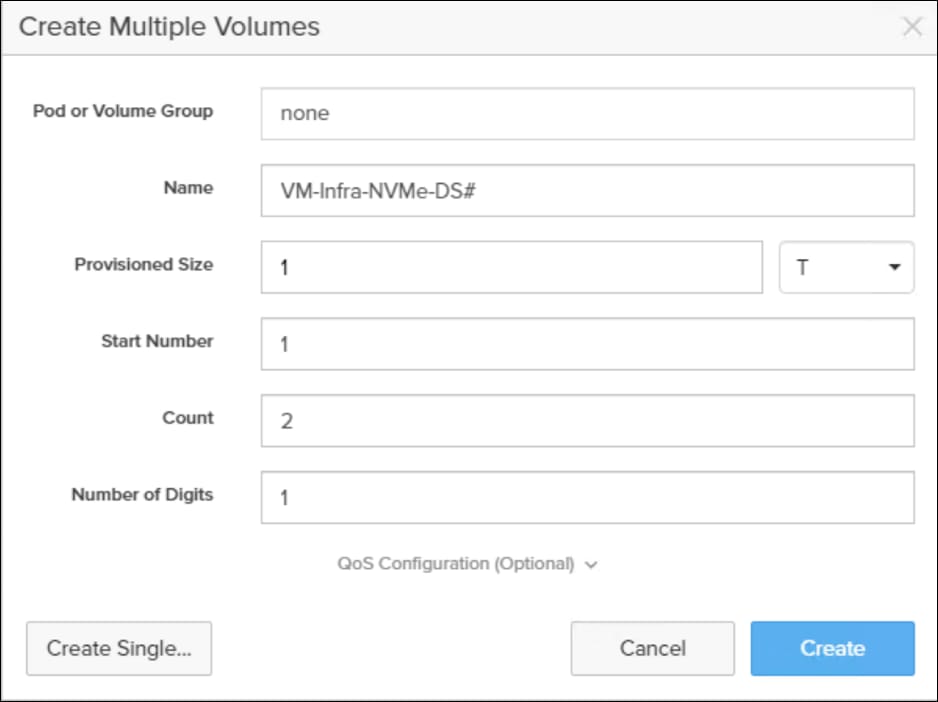Select the Pod or Volume Group field

pyautogui.click(x=588, y=113)
